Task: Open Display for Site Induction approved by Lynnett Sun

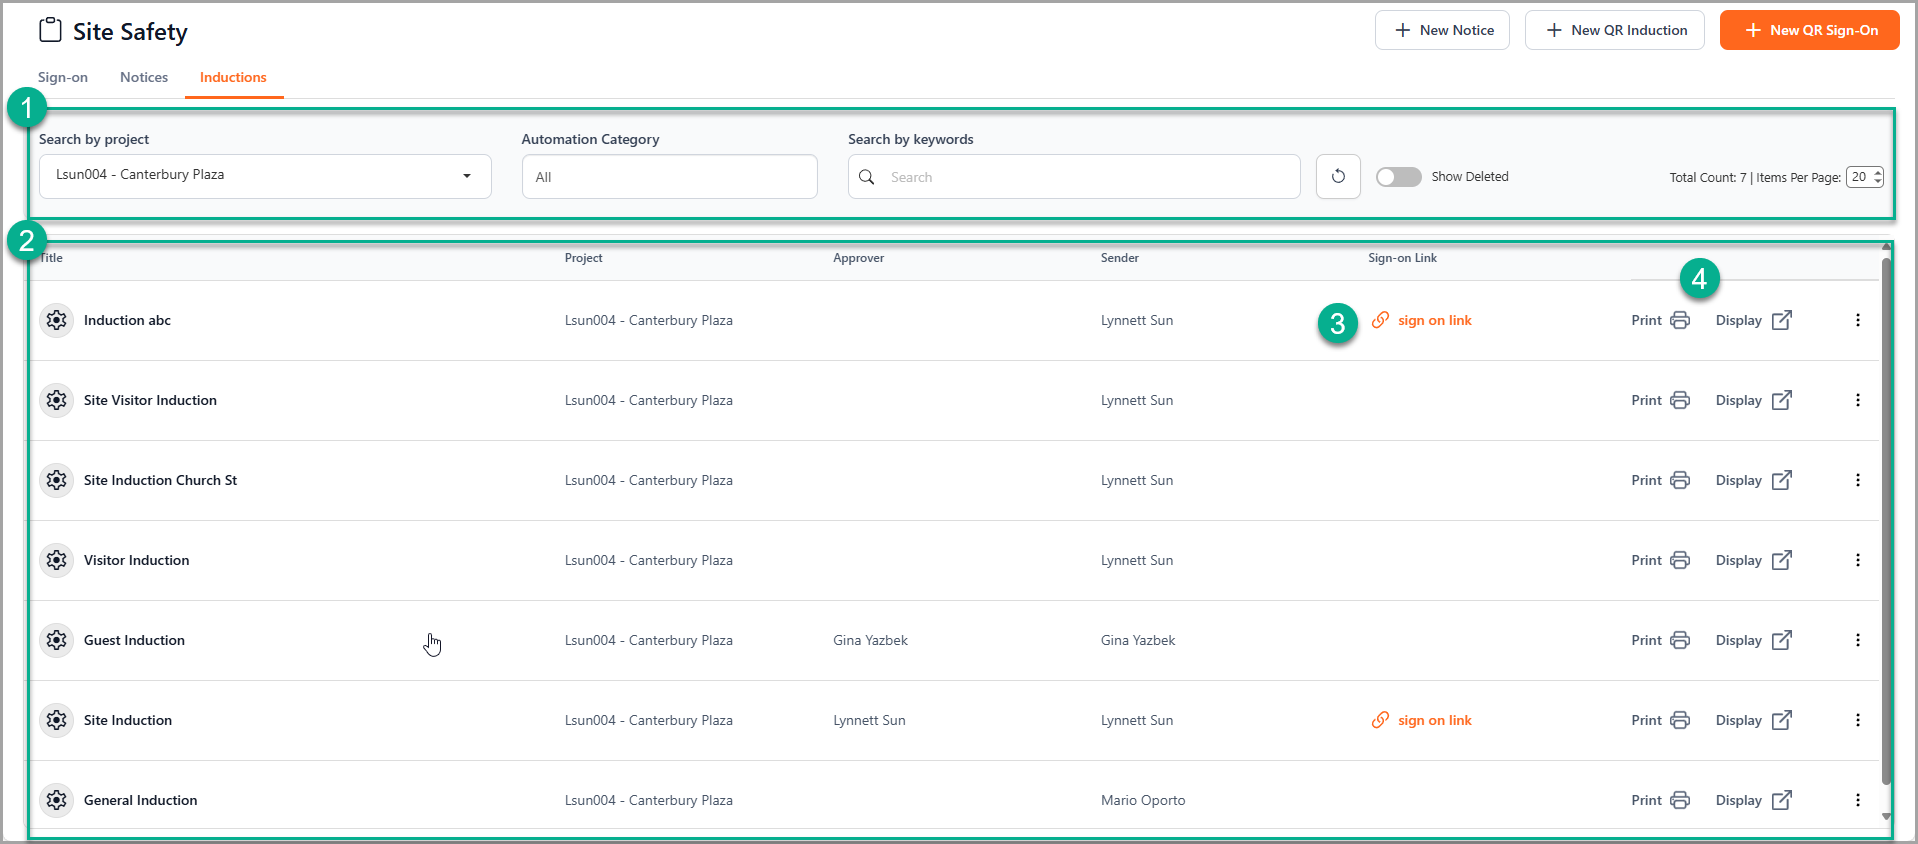Action: click(x=1753, y=720)
